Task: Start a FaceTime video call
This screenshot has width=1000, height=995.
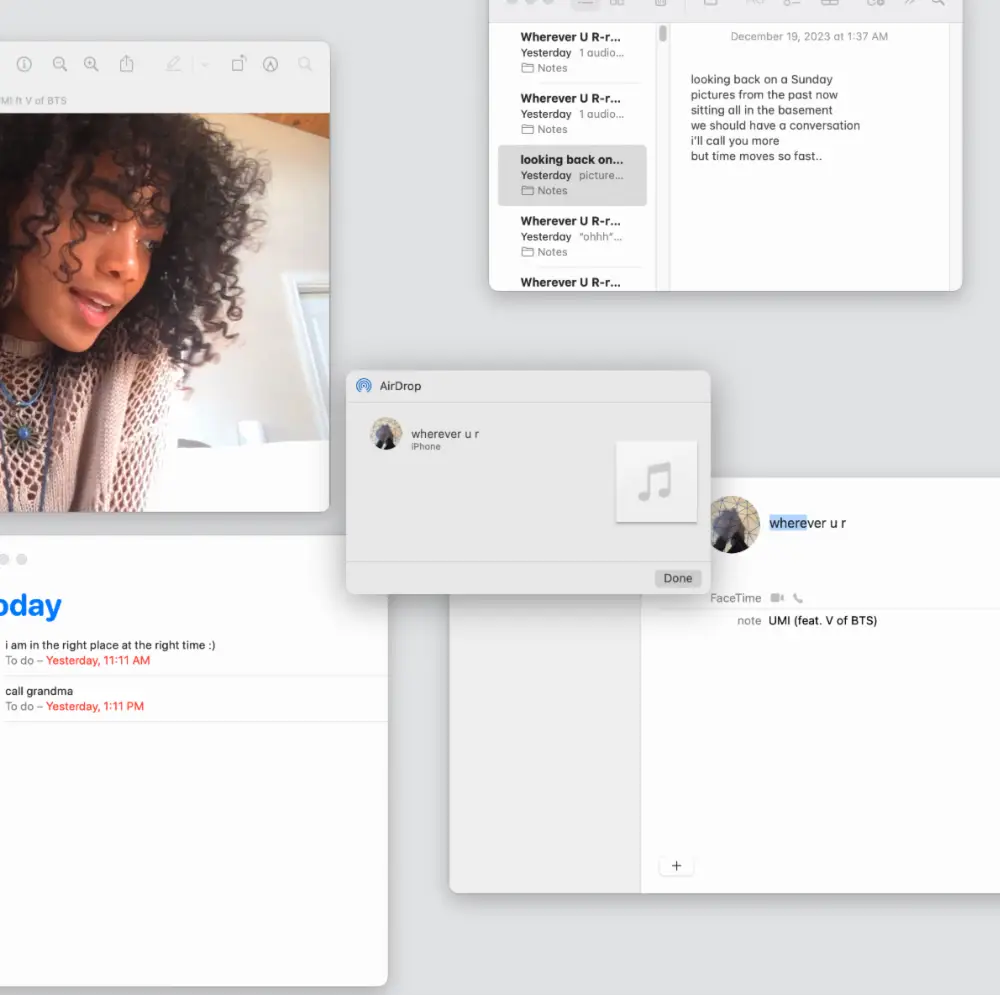Action: (x=777, y=598)
